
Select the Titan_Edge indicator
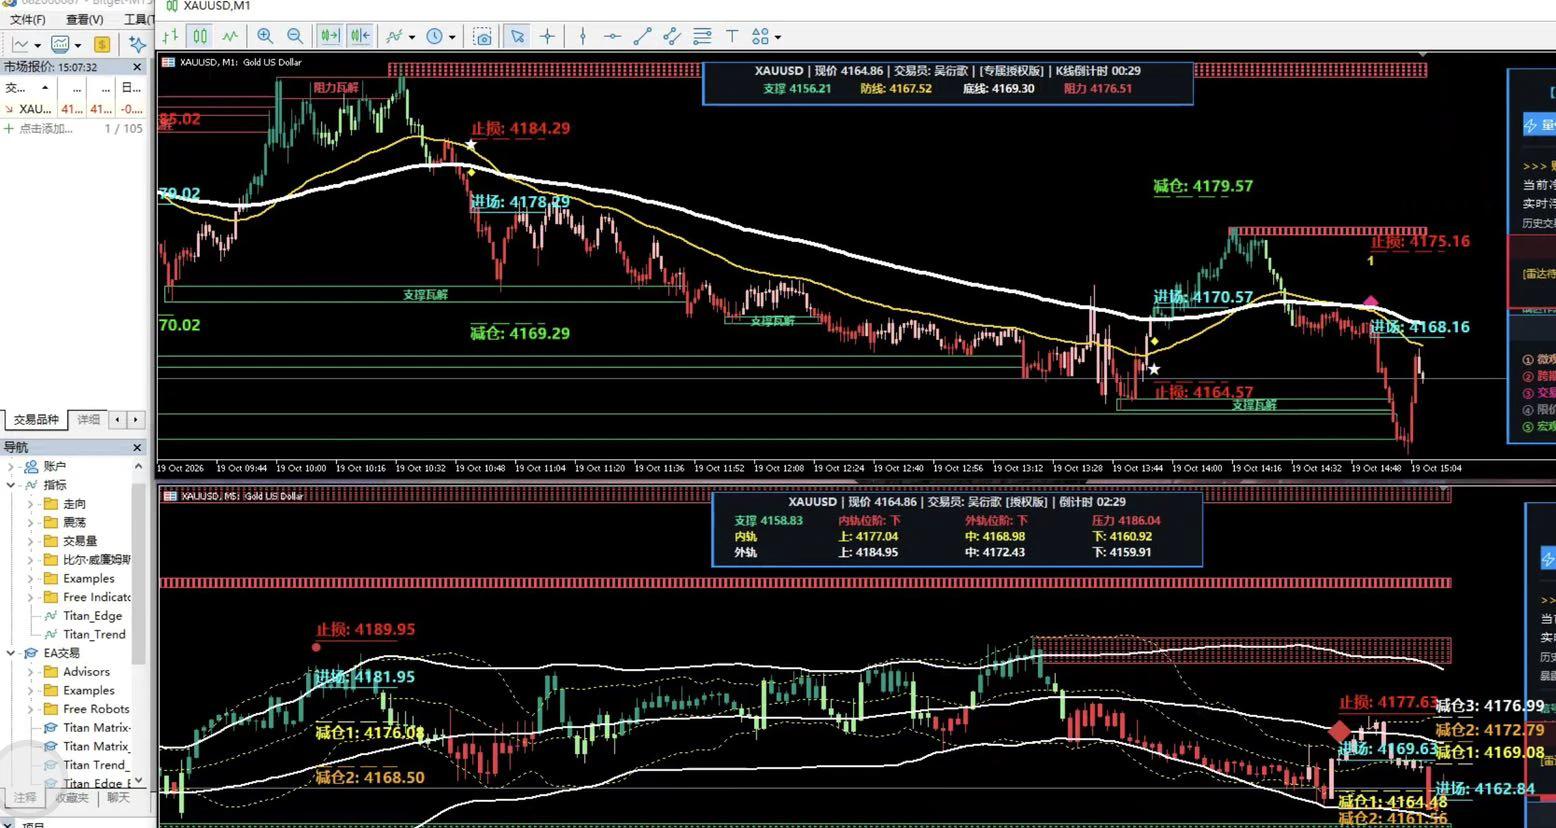pyautogui.click(x=92, y=616)
